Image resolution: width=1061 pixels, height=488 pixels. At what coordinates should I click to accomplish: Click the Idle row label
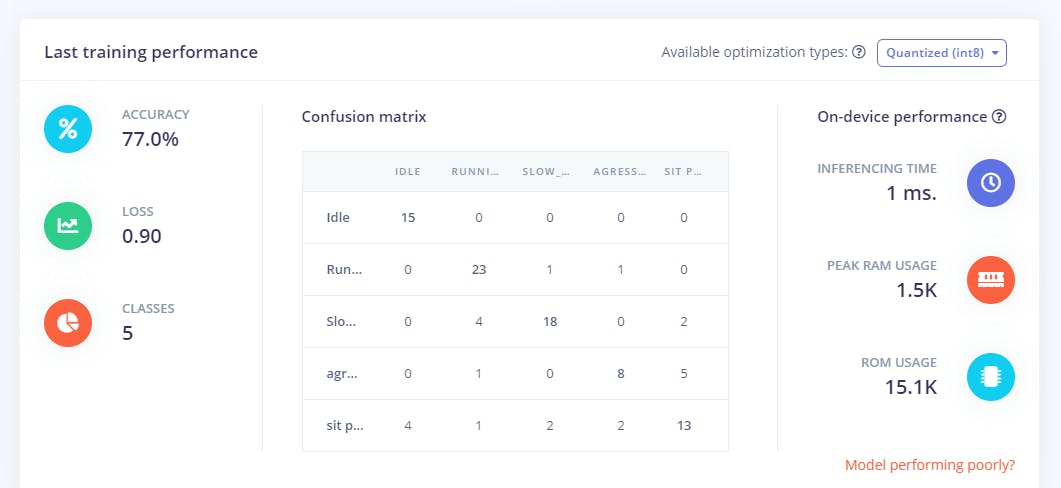click(x=339, y=218)
